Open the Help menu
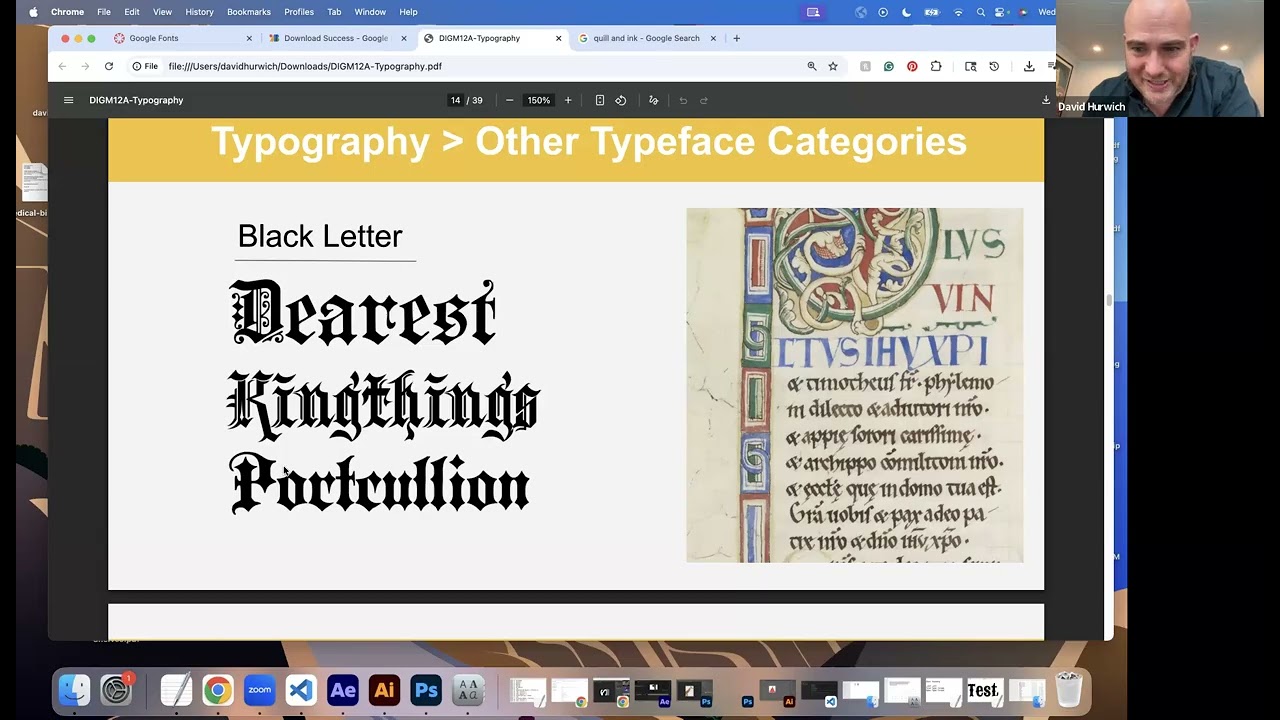This screenshot has height=720, width=1280. tap(408, 12)
